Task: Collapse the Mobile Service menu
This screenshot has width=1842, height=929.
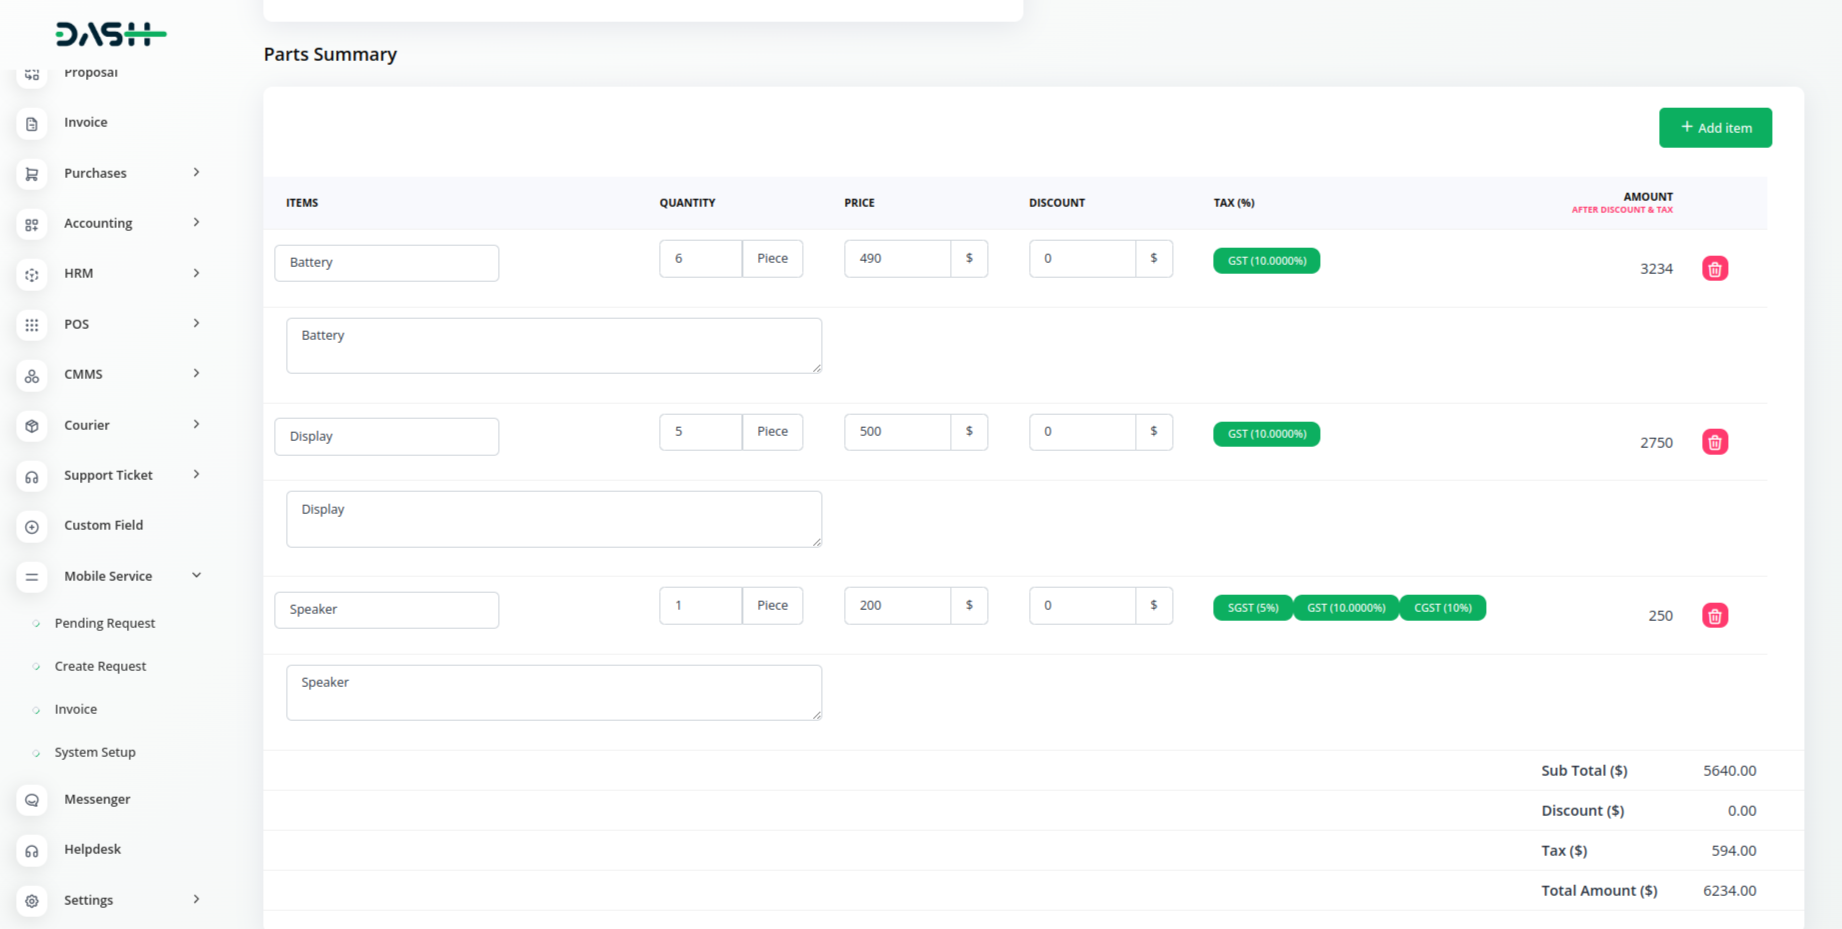Action: (x=196, y=576)
